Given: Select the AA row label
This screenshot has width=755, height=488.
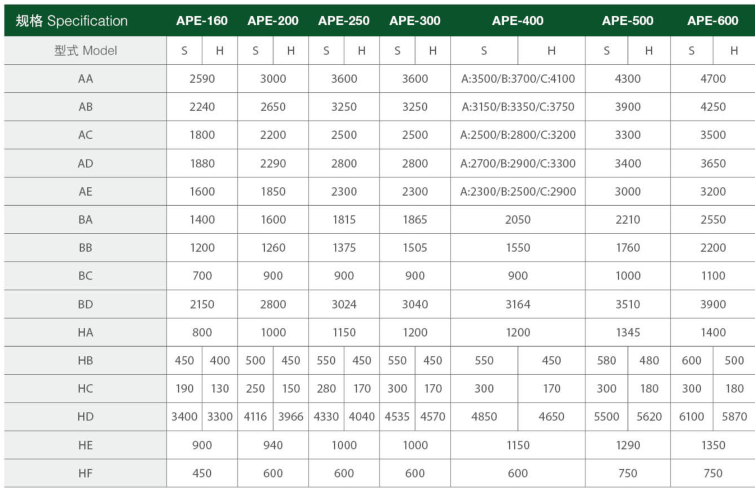Looking at the screenshot, I should 85,79.
